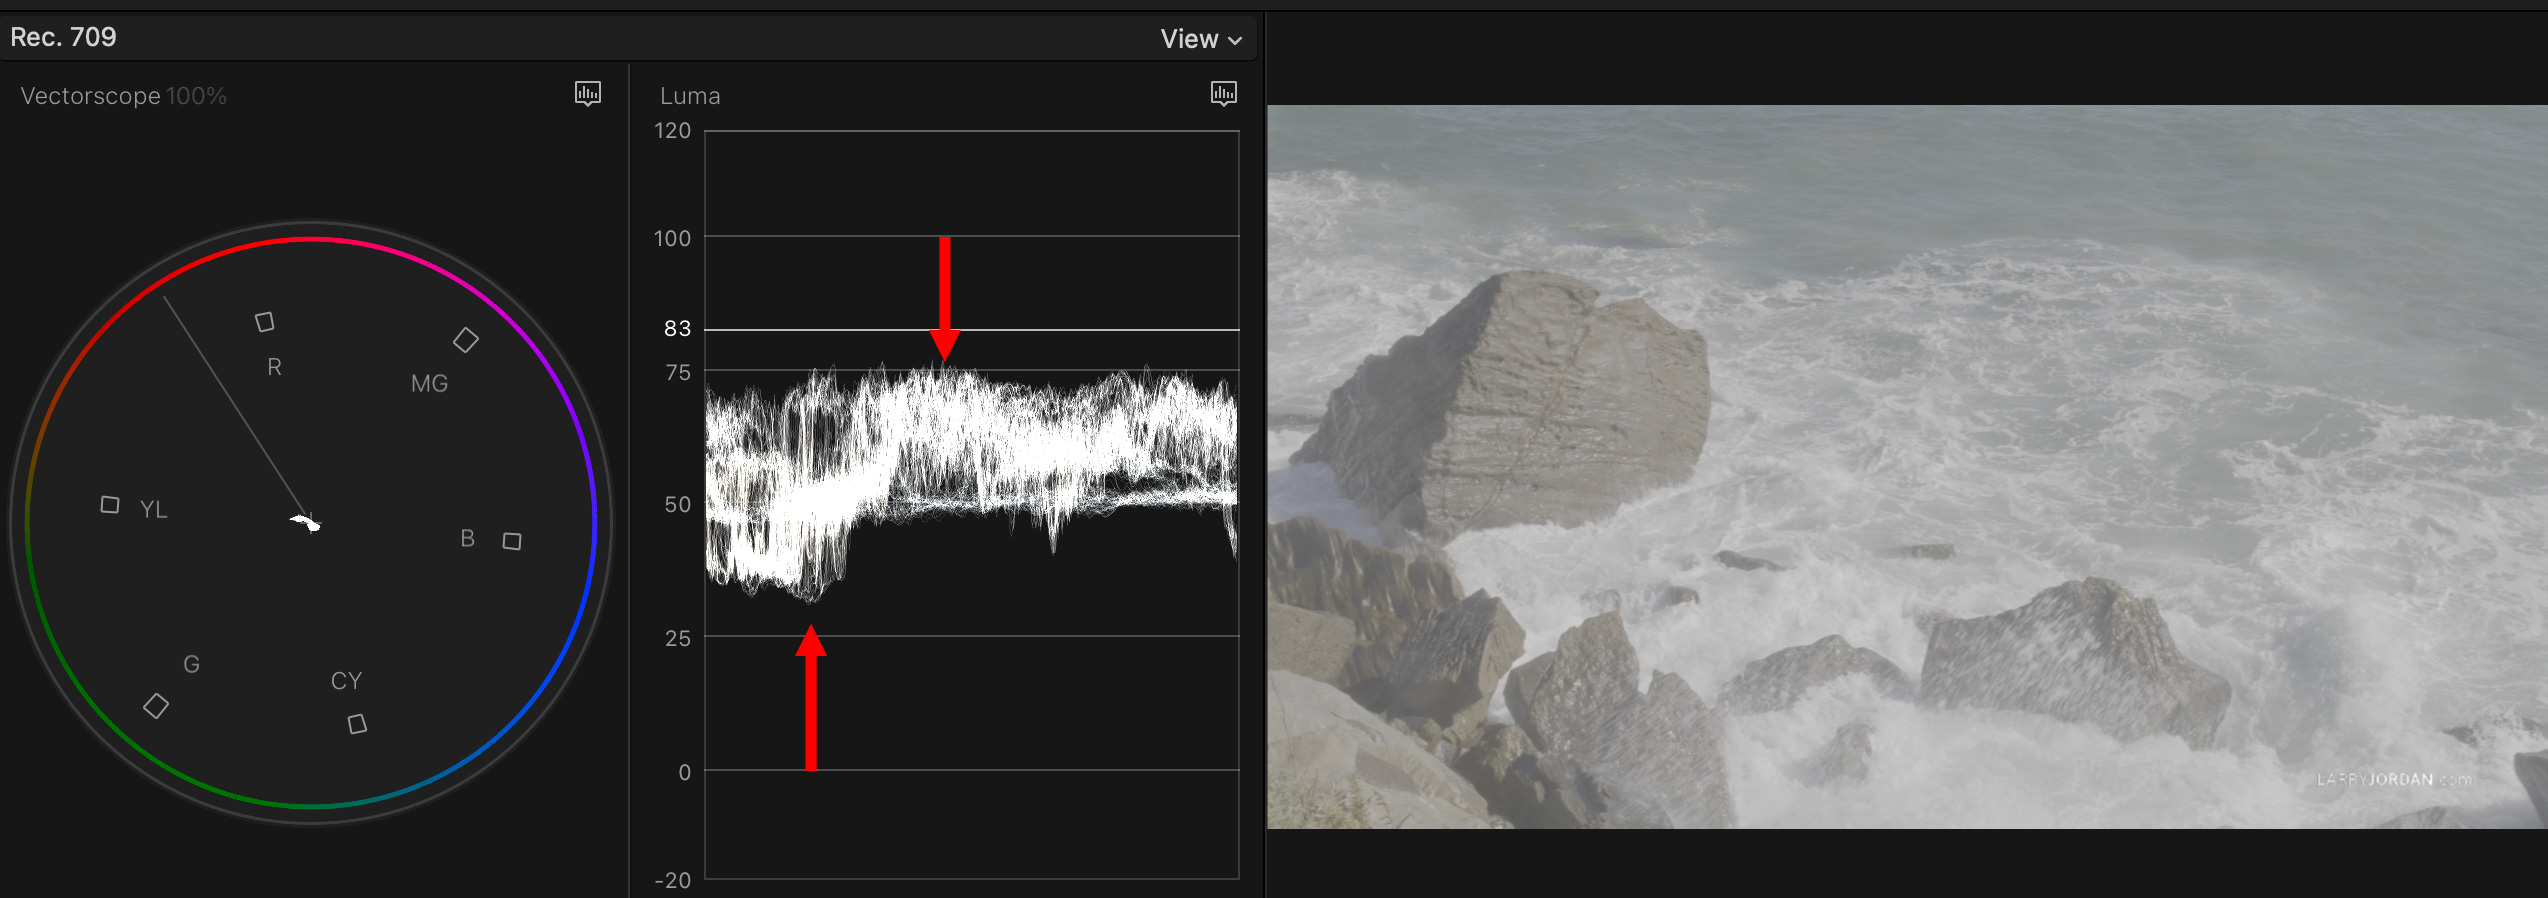Click the white trace at vectorscope center

point(305,522)
